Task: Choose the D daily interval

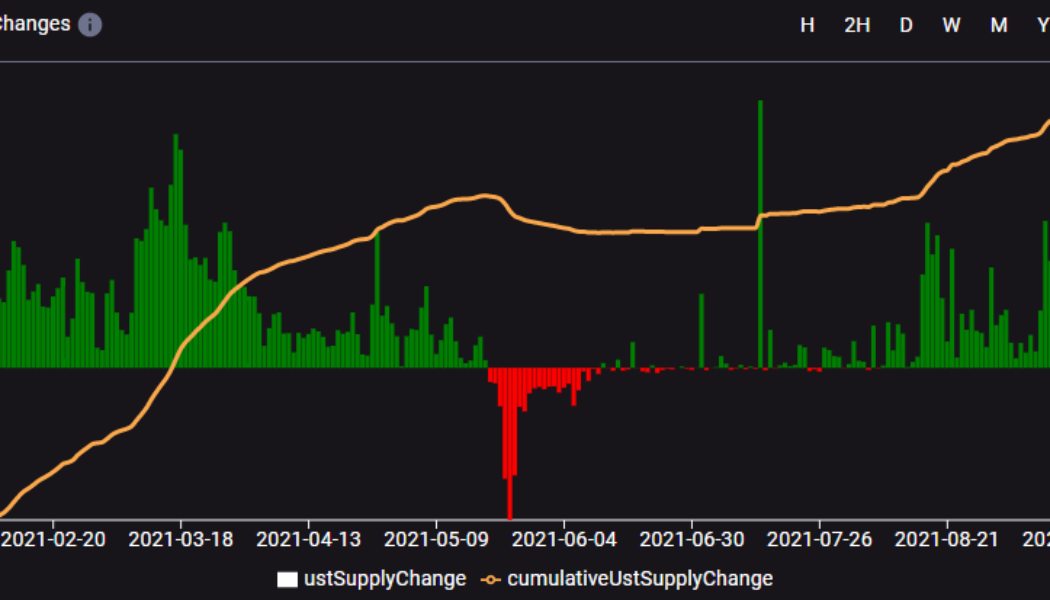Action: click(x=906, y=26)
